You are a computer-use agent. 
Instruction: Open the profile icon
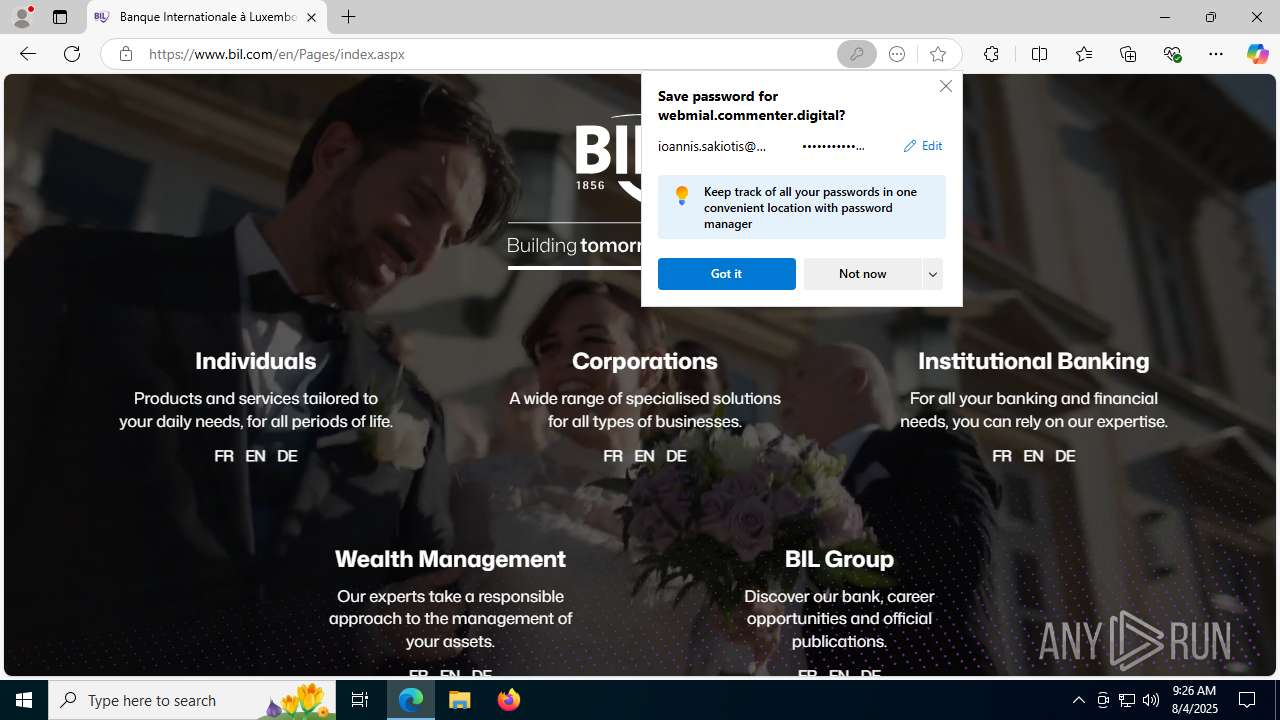pos(21,17)
